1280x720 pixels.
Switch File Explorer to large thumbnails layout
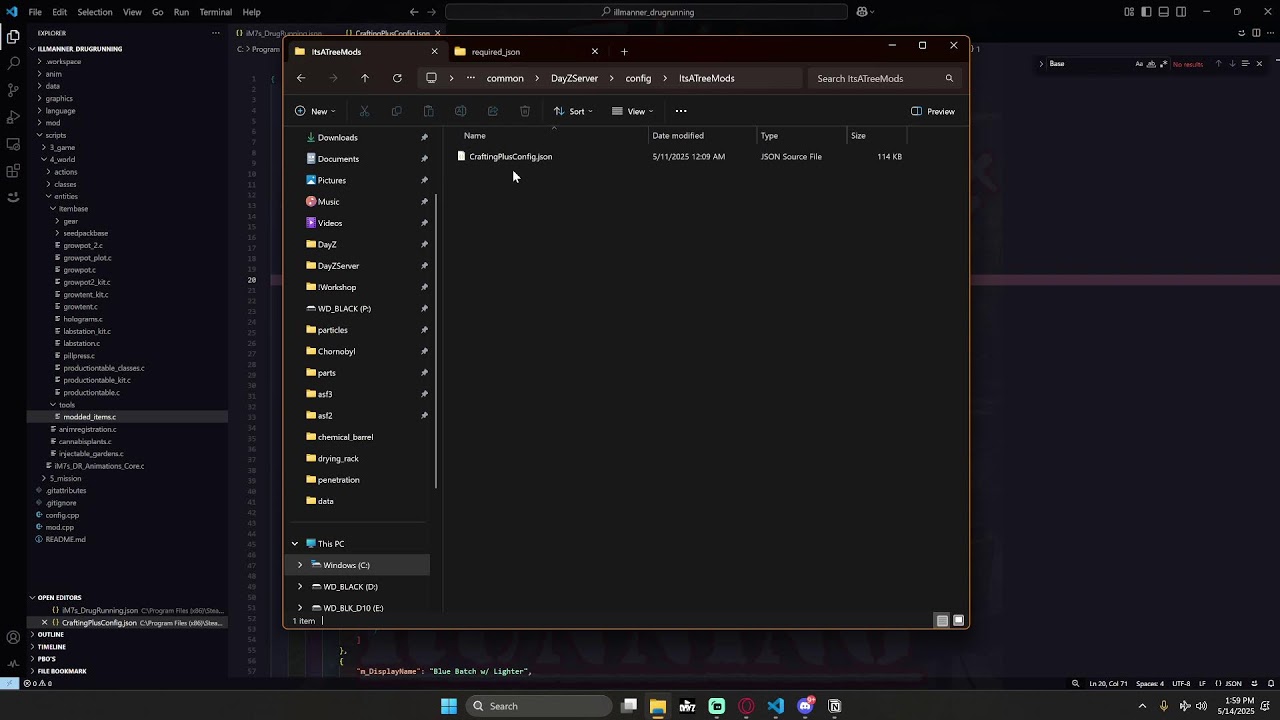[958, 621]
